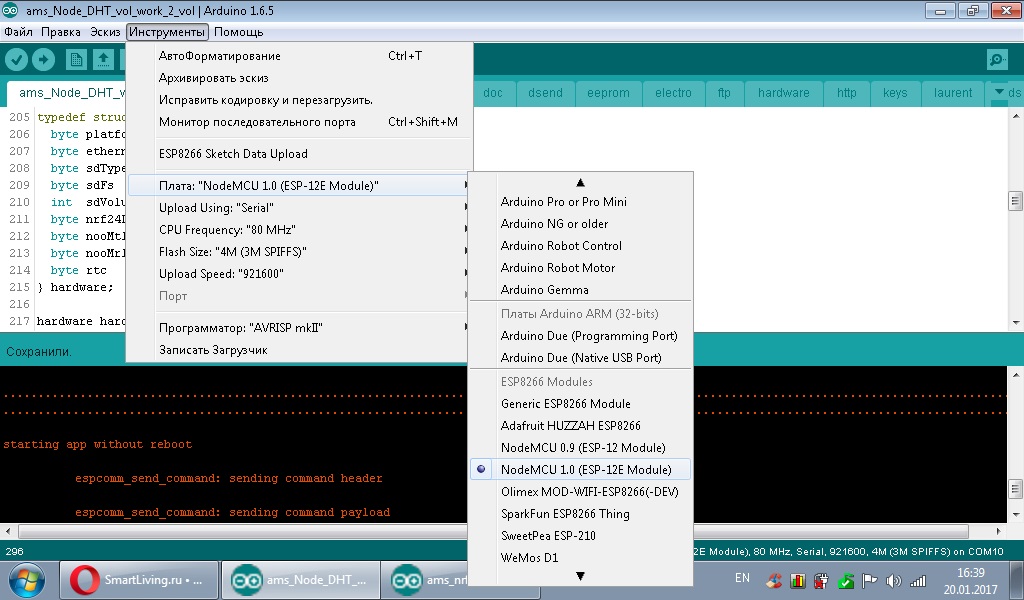This screenshot has width=1024, height=600.
Task: Open the Эскиз menu
Action: pyautogui.click(x=105, y=32)
